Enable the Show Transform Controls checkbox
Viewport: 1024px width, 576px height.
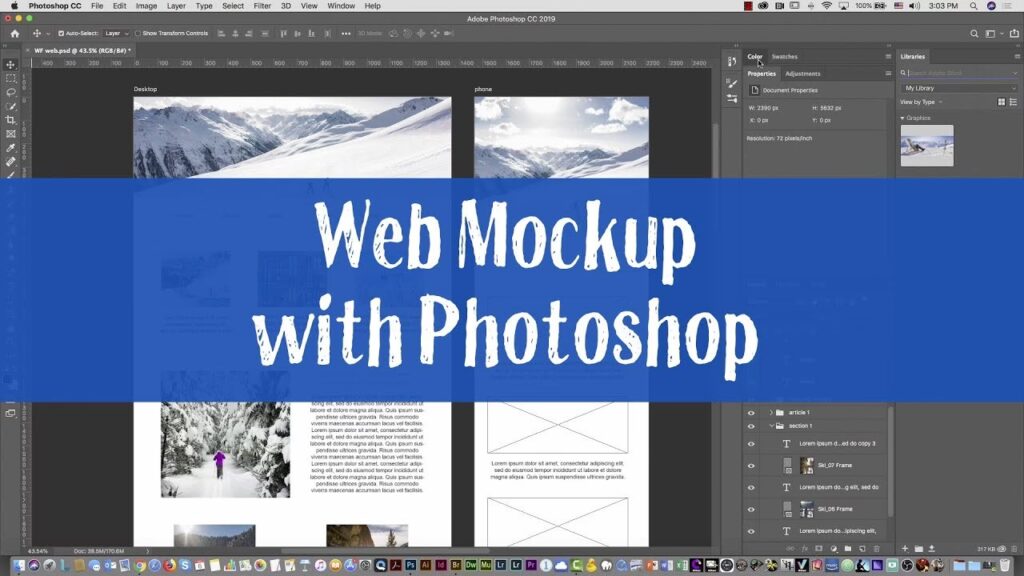pyautogui.click(x=138, y=33)
